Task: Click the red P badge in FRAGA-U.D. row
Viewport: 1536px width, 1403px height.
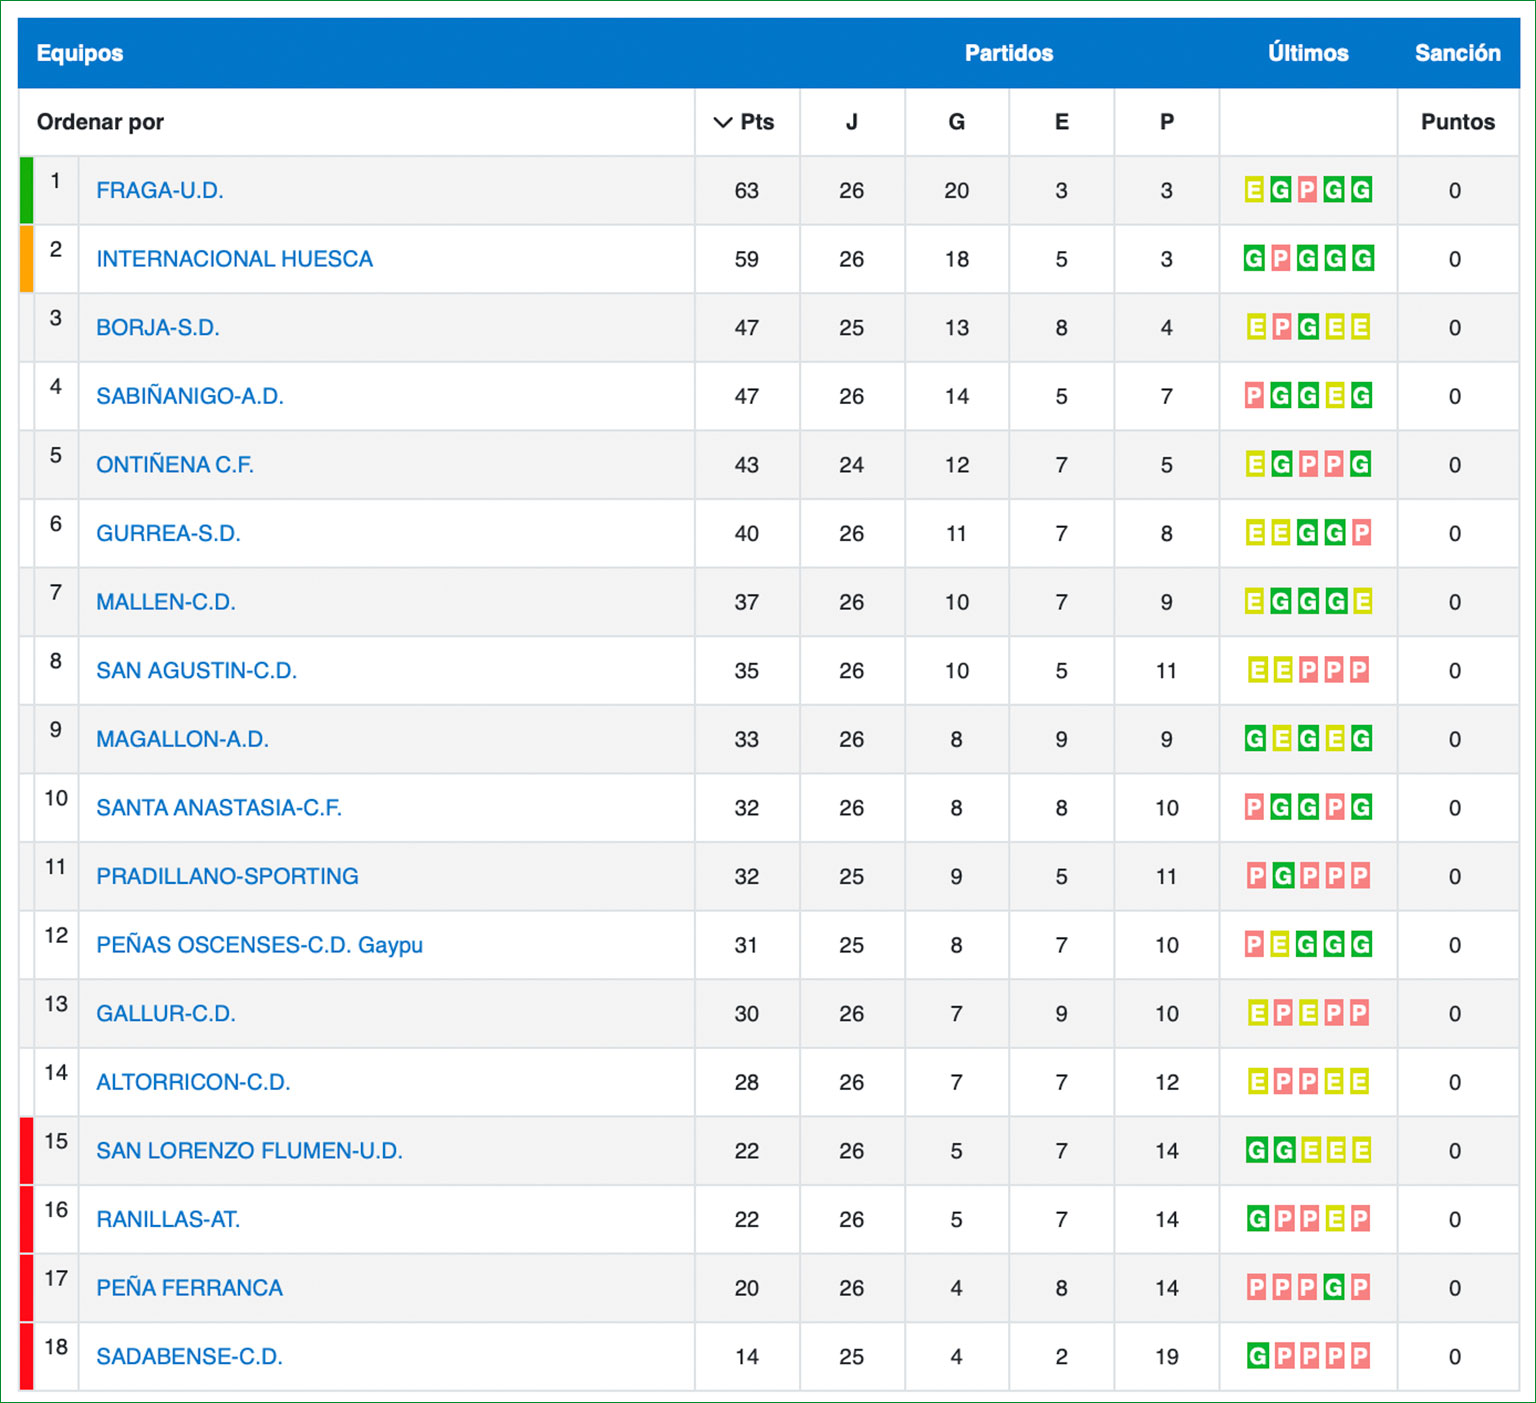Action: click(x=1307, y=190)
